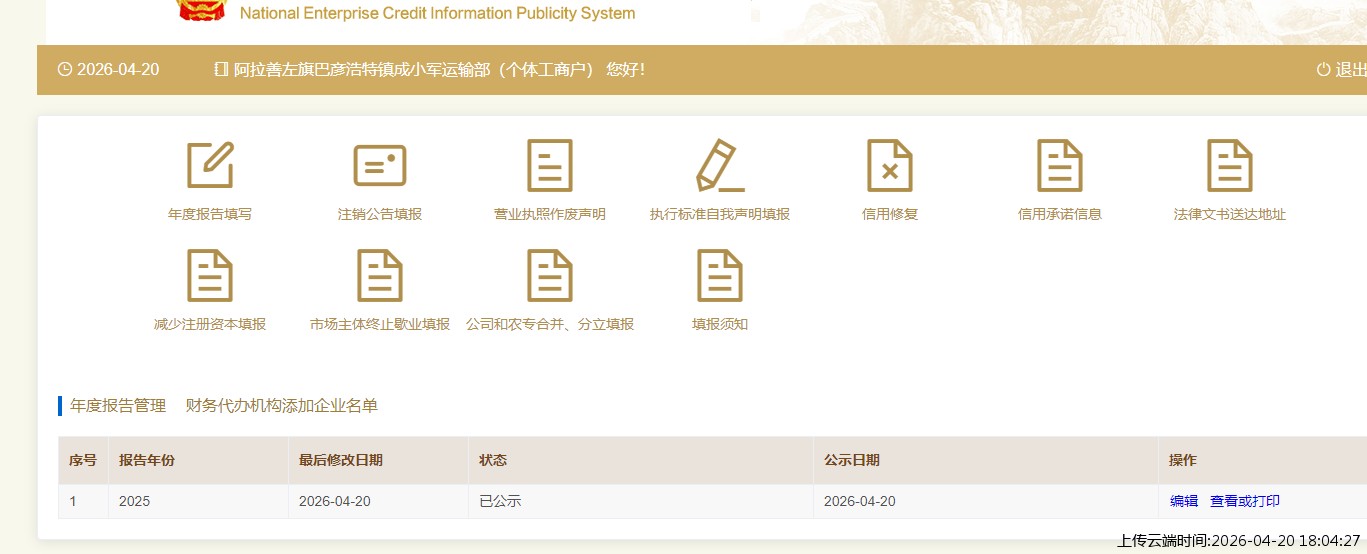Open the 填报须知 document icon
Viewport: 1367px width, 554px height.
coord(720,275)
